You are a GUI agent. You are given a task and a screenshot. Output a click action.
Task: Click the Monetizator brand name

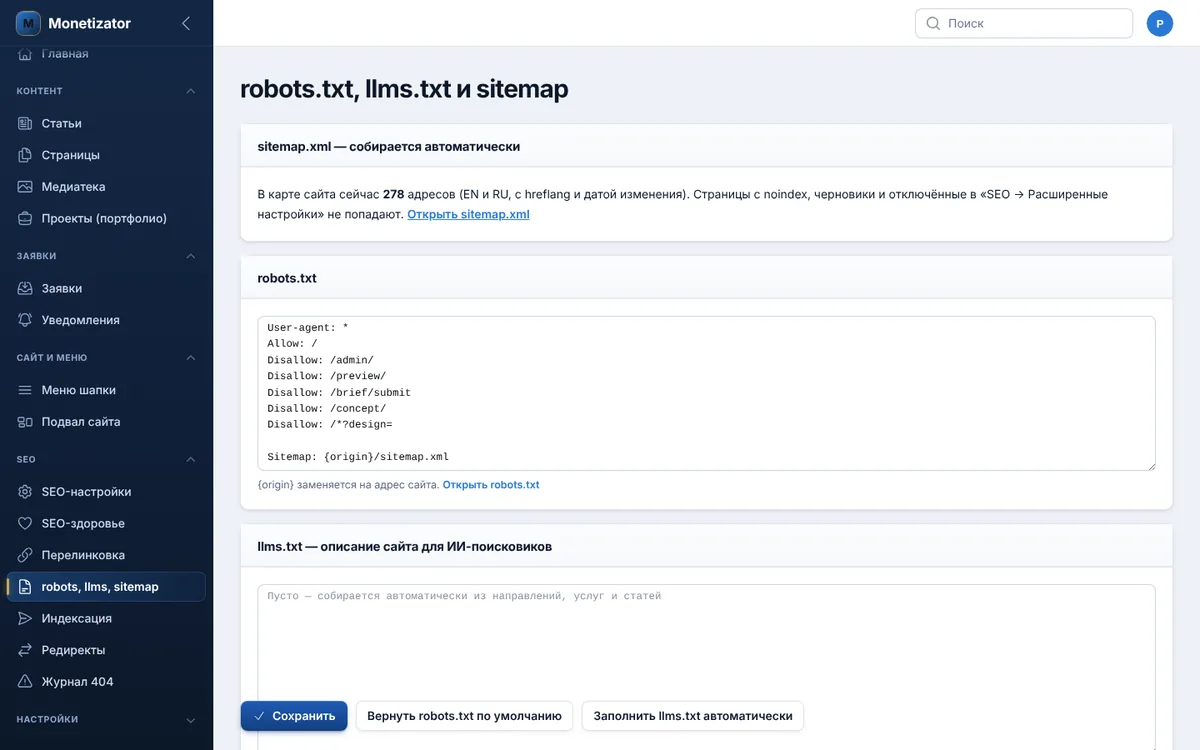[89, 23]
